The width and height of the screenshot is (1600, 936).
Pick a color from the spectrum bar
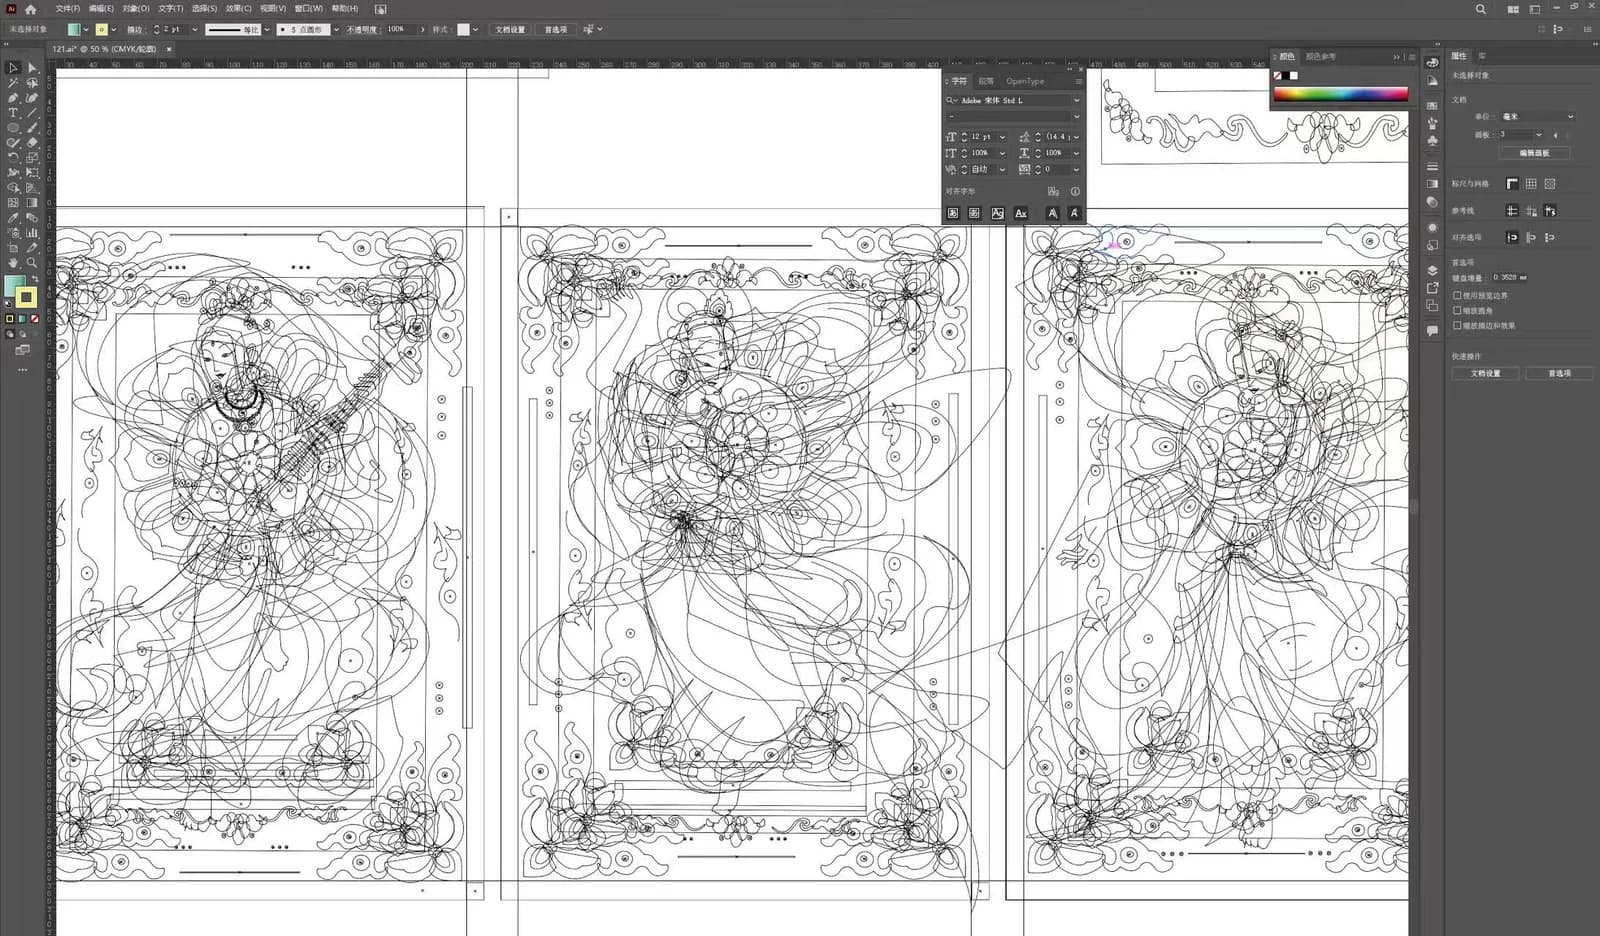pyautogui.click(x=1340, y=94)
